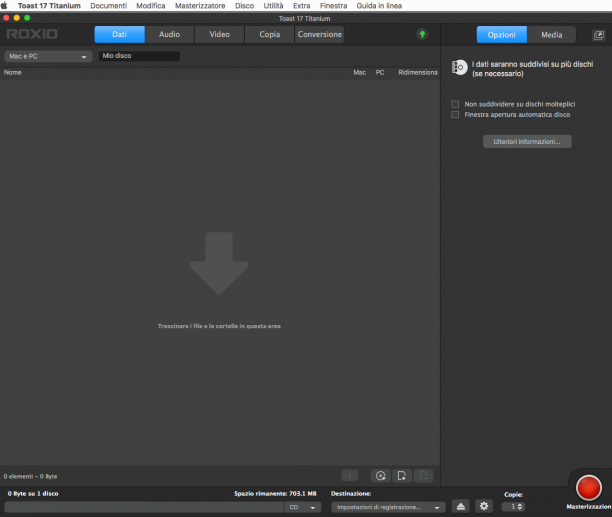Open the CD disc type dropdown
The image size is (612, 517).
pyautogui.click(x=302, y=507)
